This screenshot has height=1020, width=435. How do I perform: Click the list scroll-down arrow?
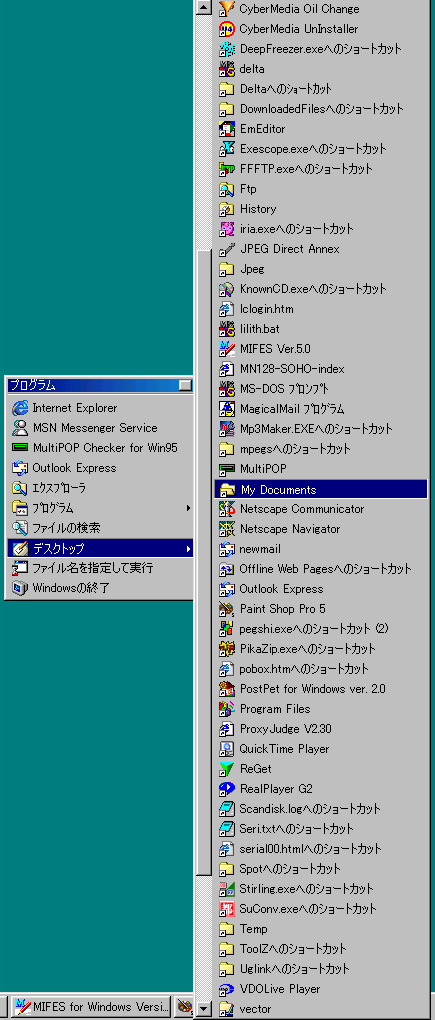pyautogui.click(x=204, y=1010)
